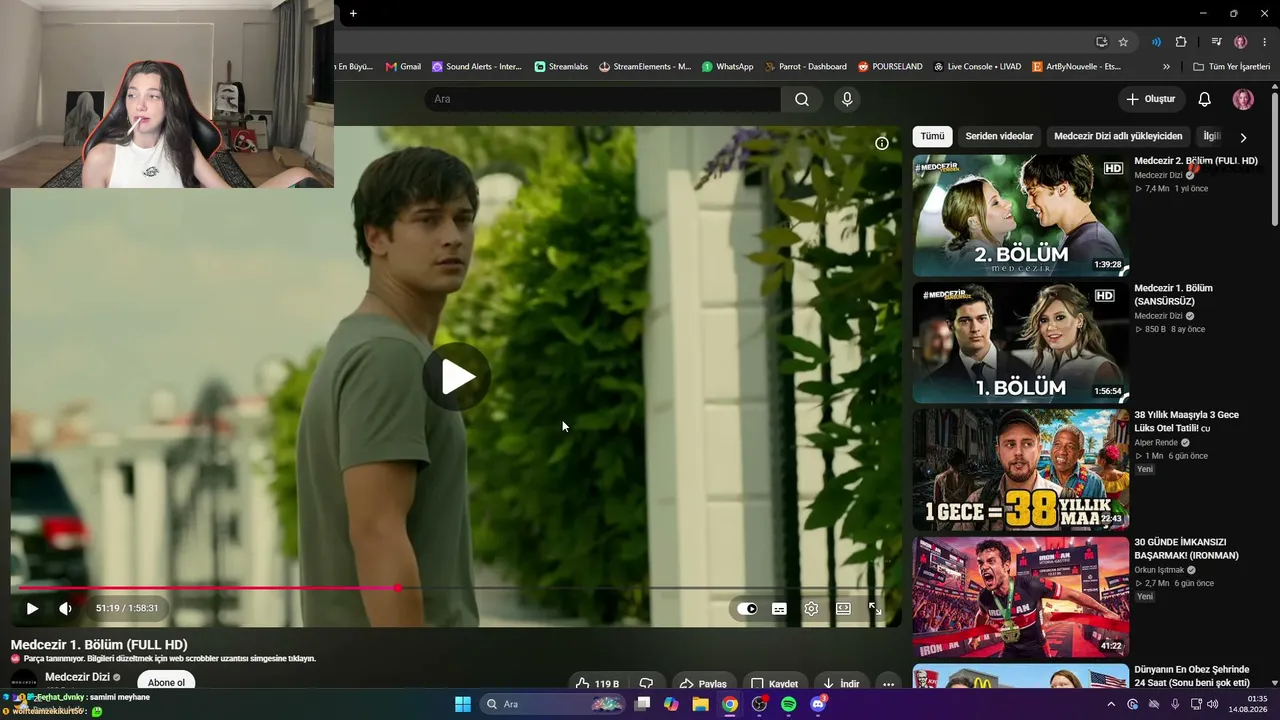Open the 38 Yıllık Maaşıyla video title
Viewport: 1280px width, 720px height.
1187,421
